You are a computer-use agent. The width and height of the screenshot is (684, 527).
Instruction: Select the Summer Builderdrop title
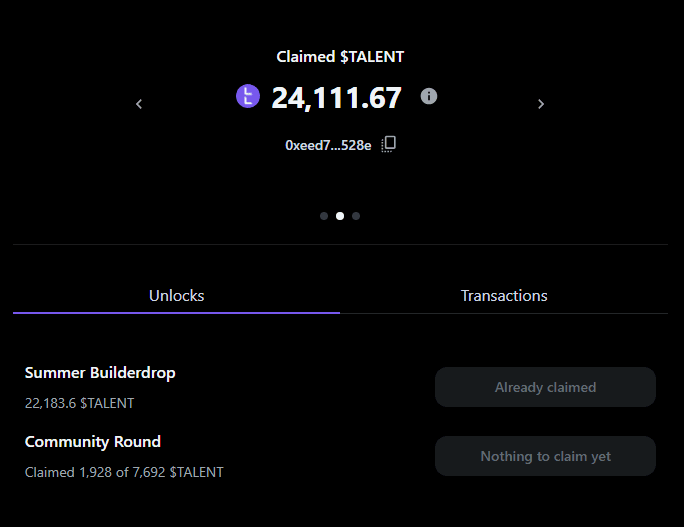tap(100, 373)
